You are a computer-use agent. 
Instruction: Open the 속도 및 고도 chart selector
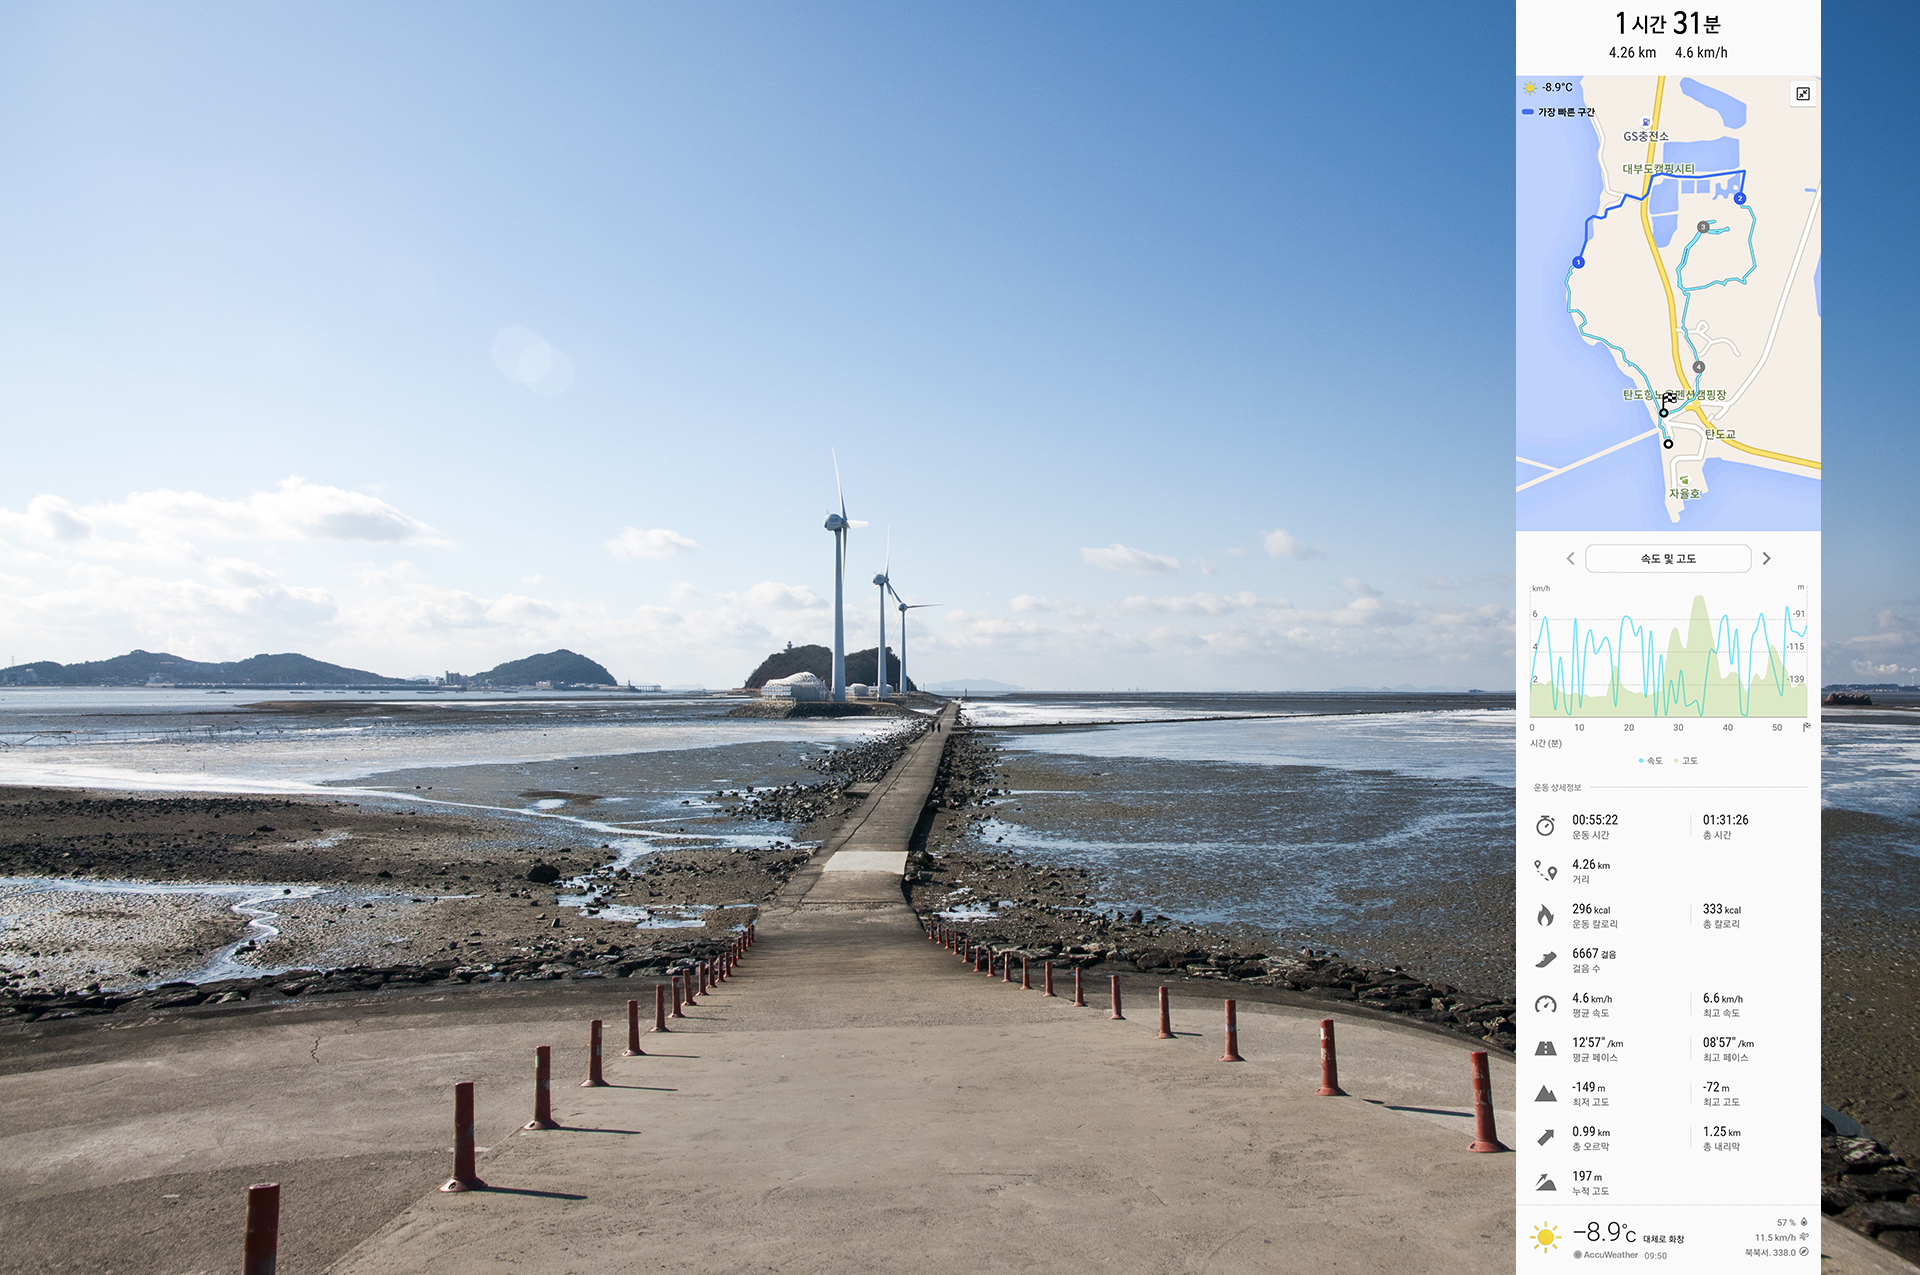click(x=1667, y=559)
